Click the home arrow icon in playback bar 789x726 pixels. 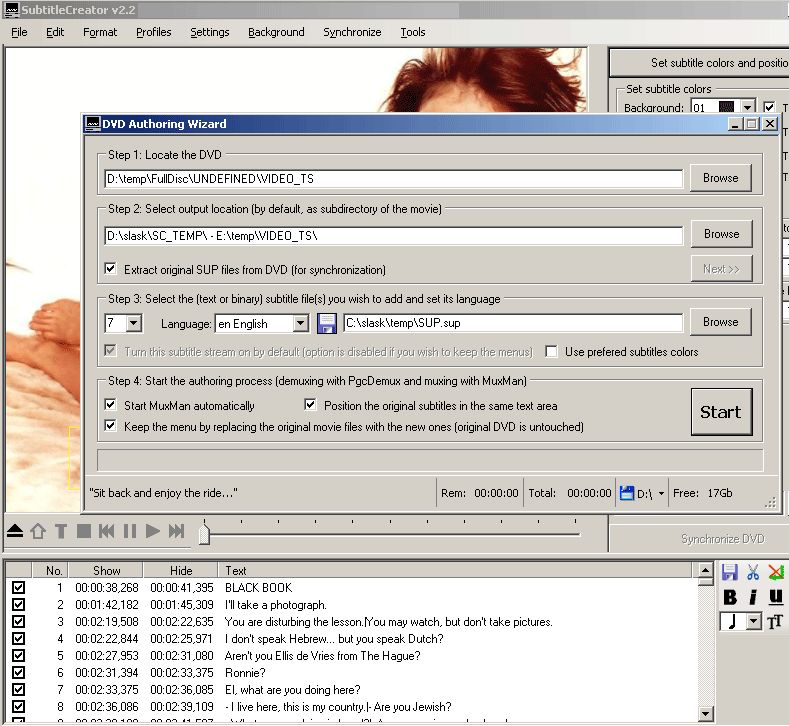pos(38,531)
